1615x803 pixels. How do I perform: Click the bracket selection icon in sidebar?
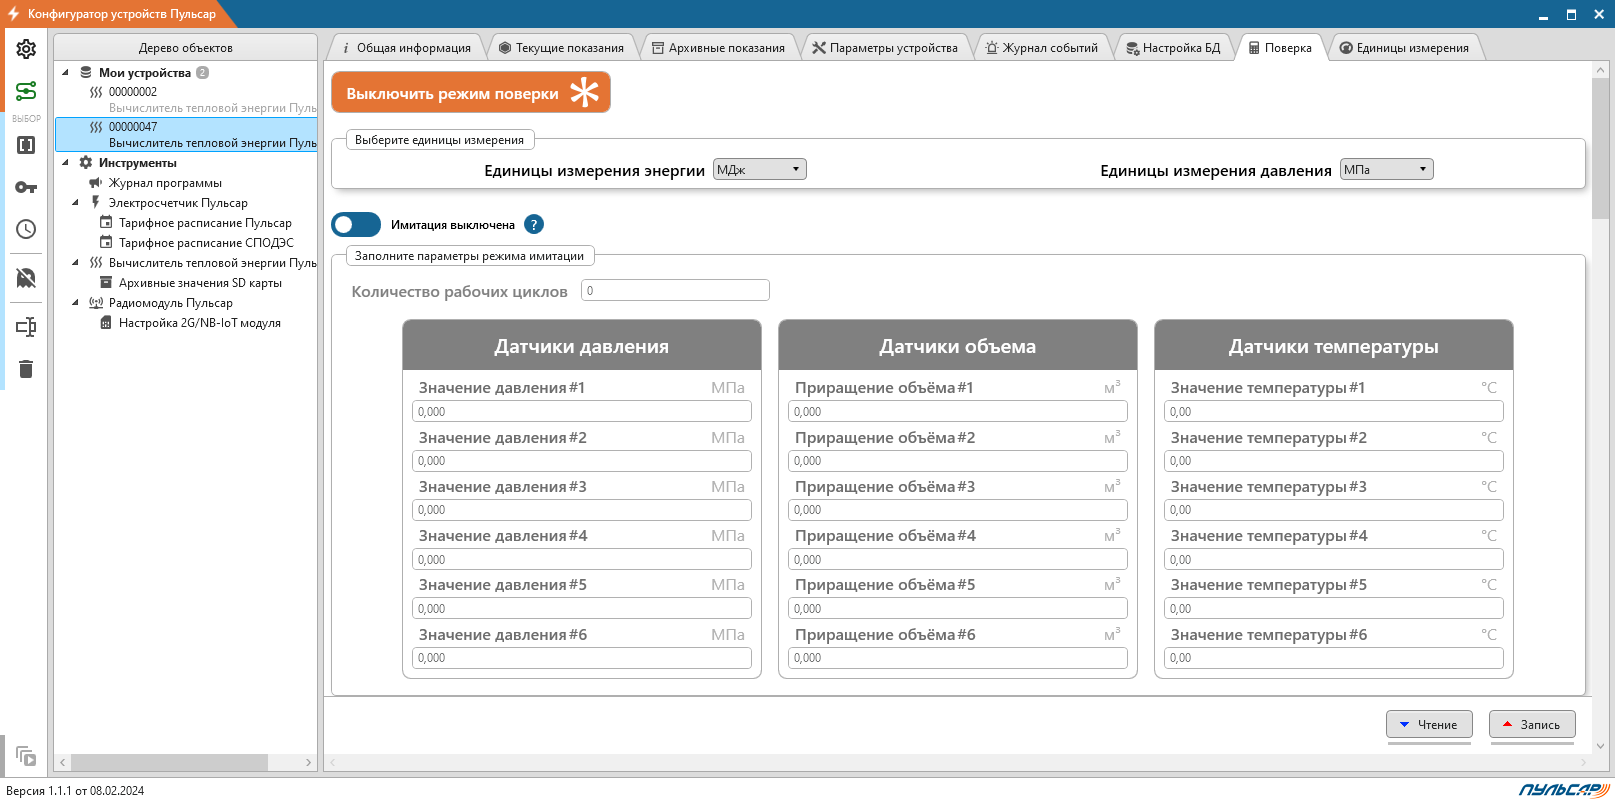tap(26, 145)
